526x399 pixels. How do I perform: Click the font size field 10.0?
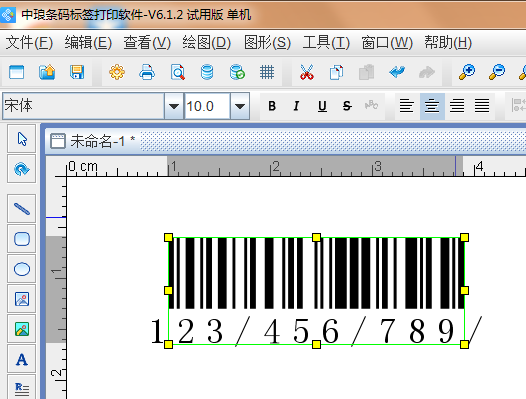(x=207, y=106)
